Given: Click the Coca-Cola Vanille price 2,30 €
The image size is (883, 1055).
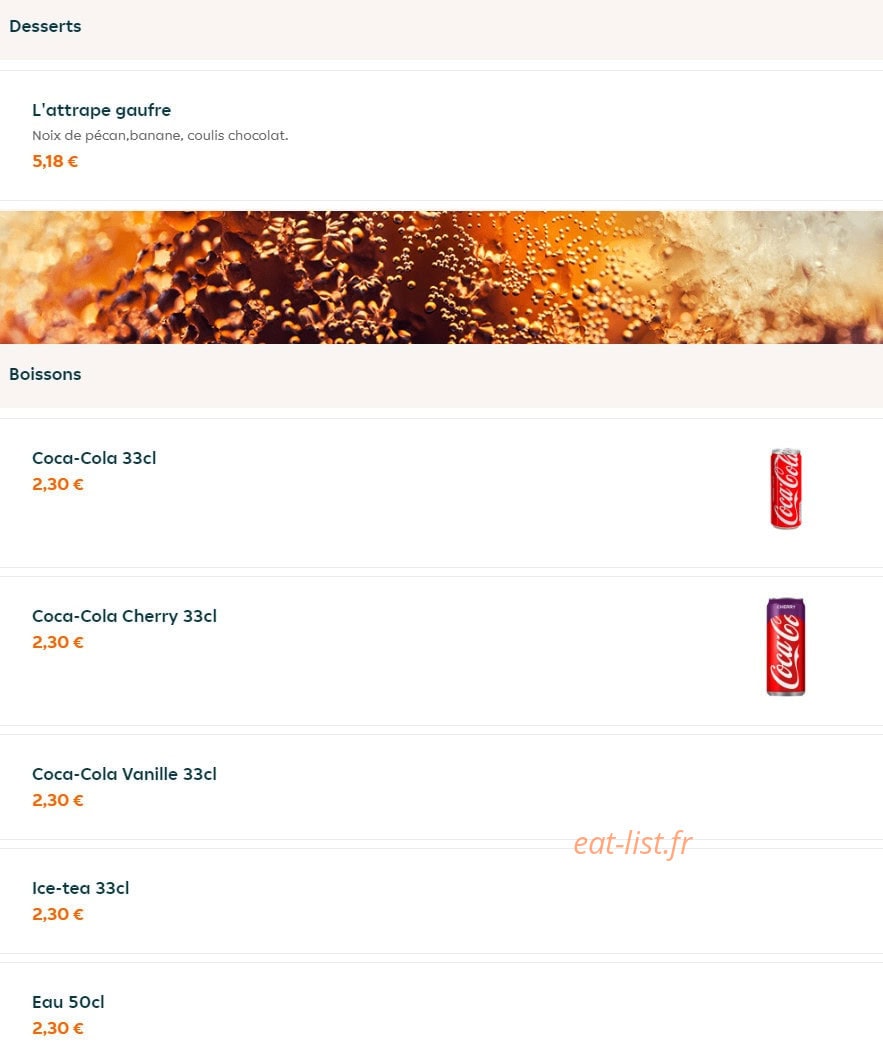Looking at the screenshot, I should 58,801.
